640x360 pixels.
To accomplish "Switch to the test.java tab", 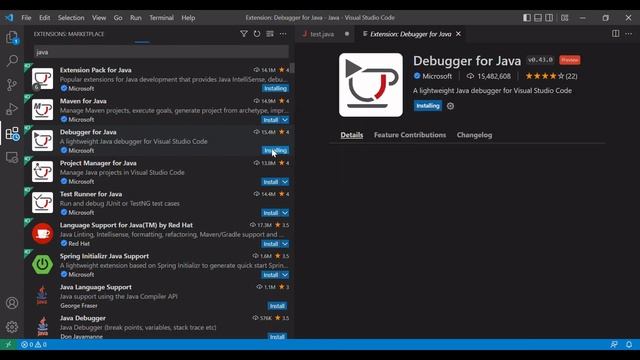I will point(322,34).
